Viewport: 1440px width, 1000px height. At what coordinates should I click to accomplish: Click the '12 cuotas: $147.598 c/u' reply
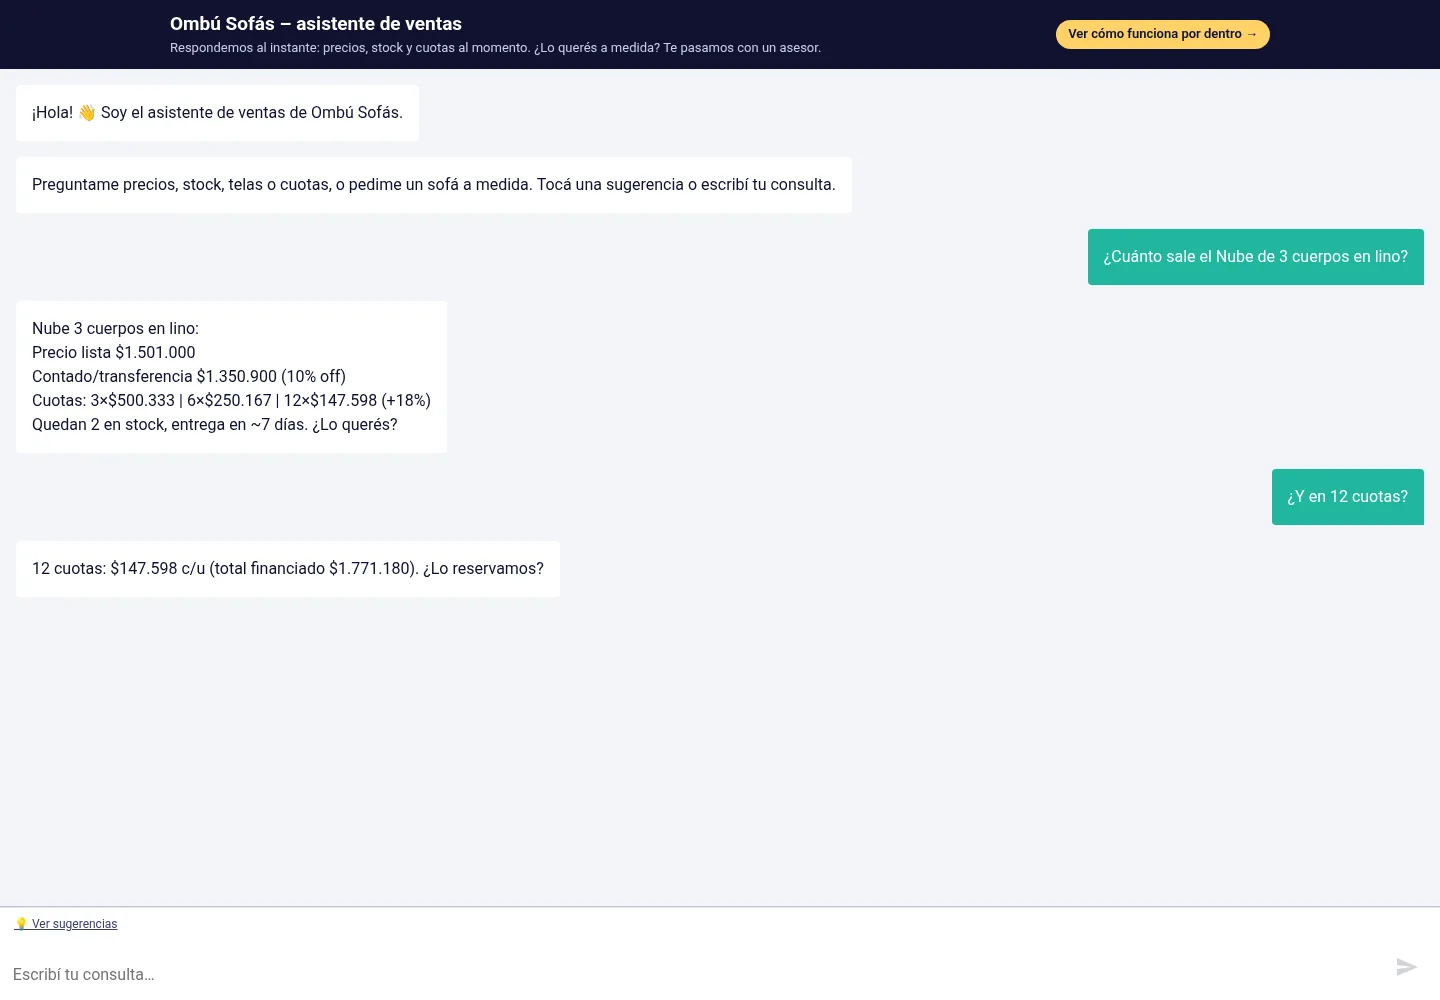click(x=288, y=569)
